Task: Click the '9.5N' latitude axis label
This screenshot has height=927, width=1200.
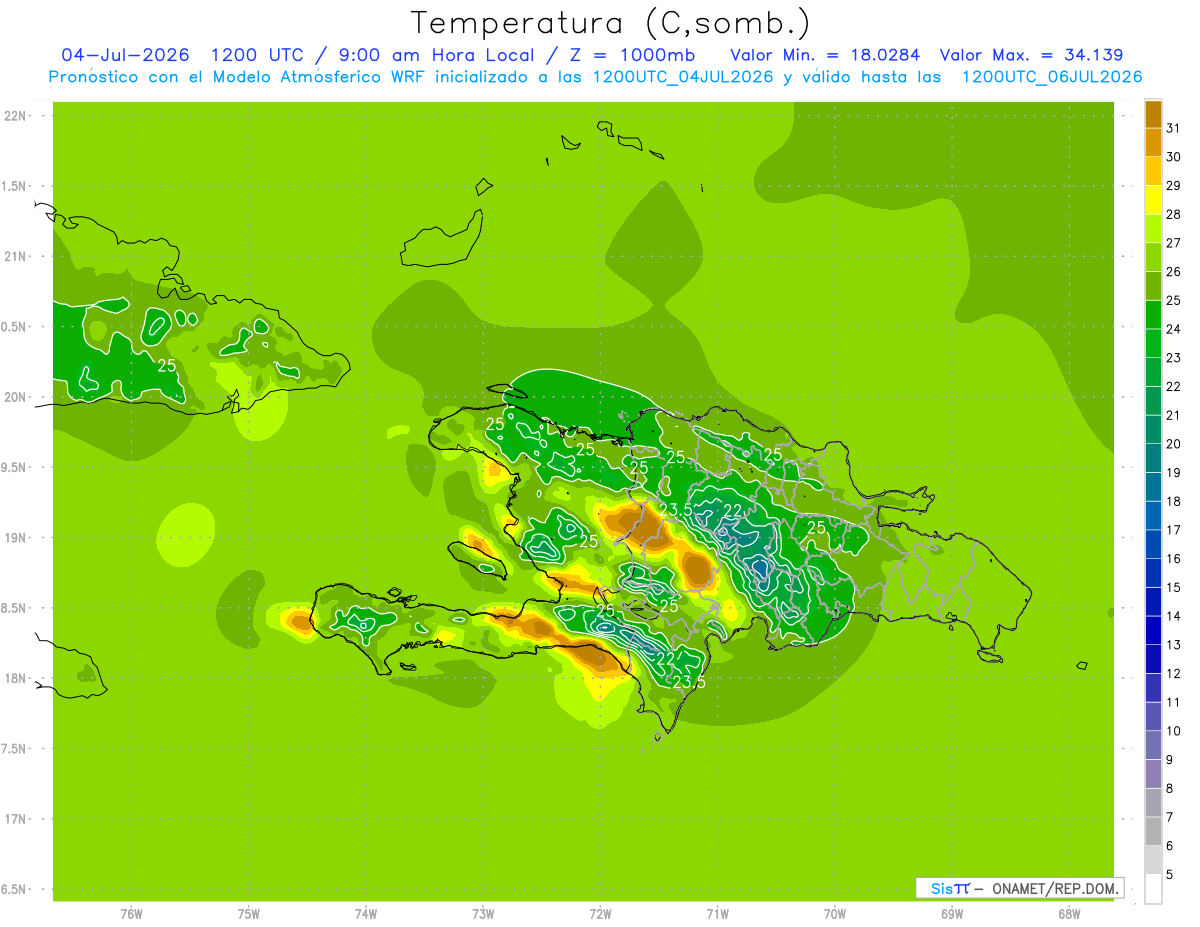Action: click(15, 467)
